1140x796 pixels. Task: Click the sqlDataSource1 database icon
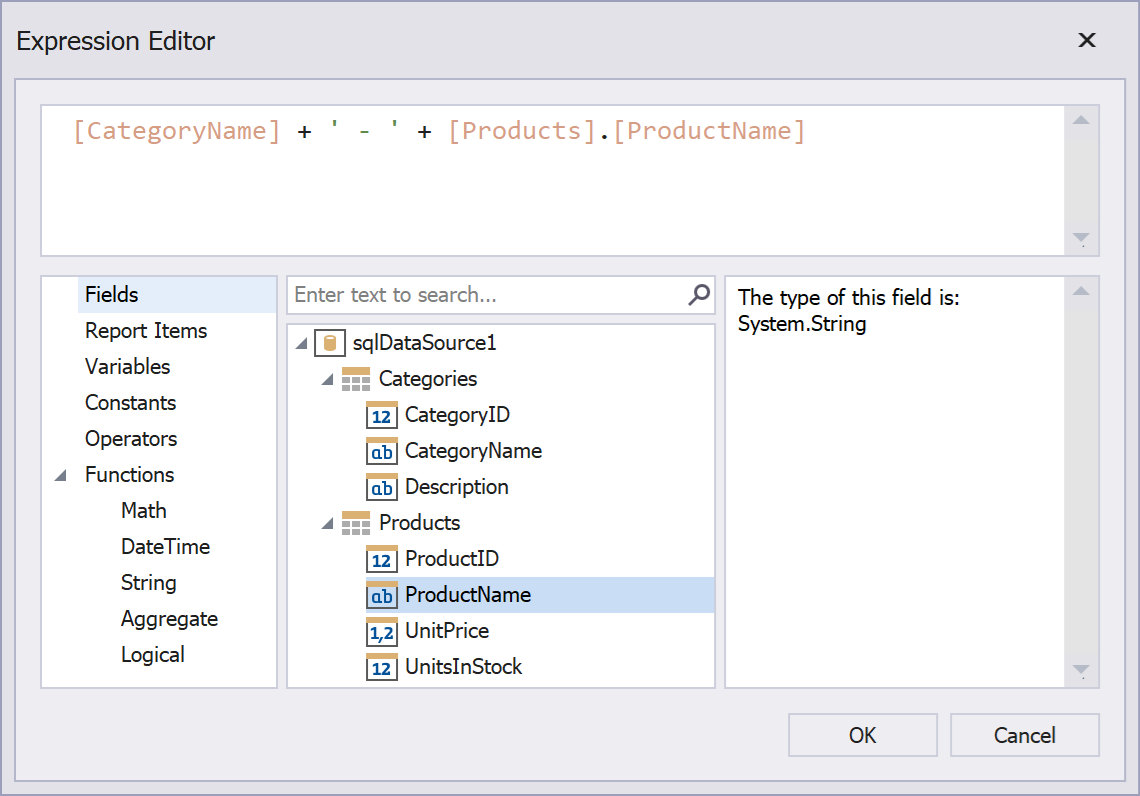pyautogui.click(x=329, y=343)
